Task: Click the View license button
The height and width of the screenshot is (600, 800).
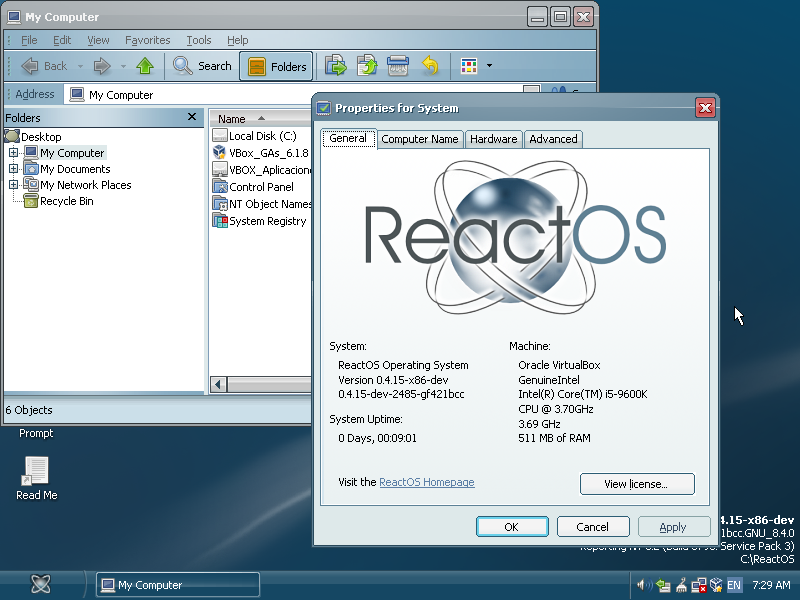Action: [637, 483]
